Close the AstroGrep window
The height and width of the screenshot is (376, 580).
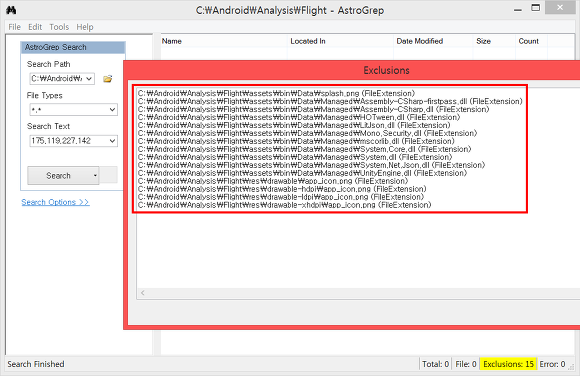[560, 7]
